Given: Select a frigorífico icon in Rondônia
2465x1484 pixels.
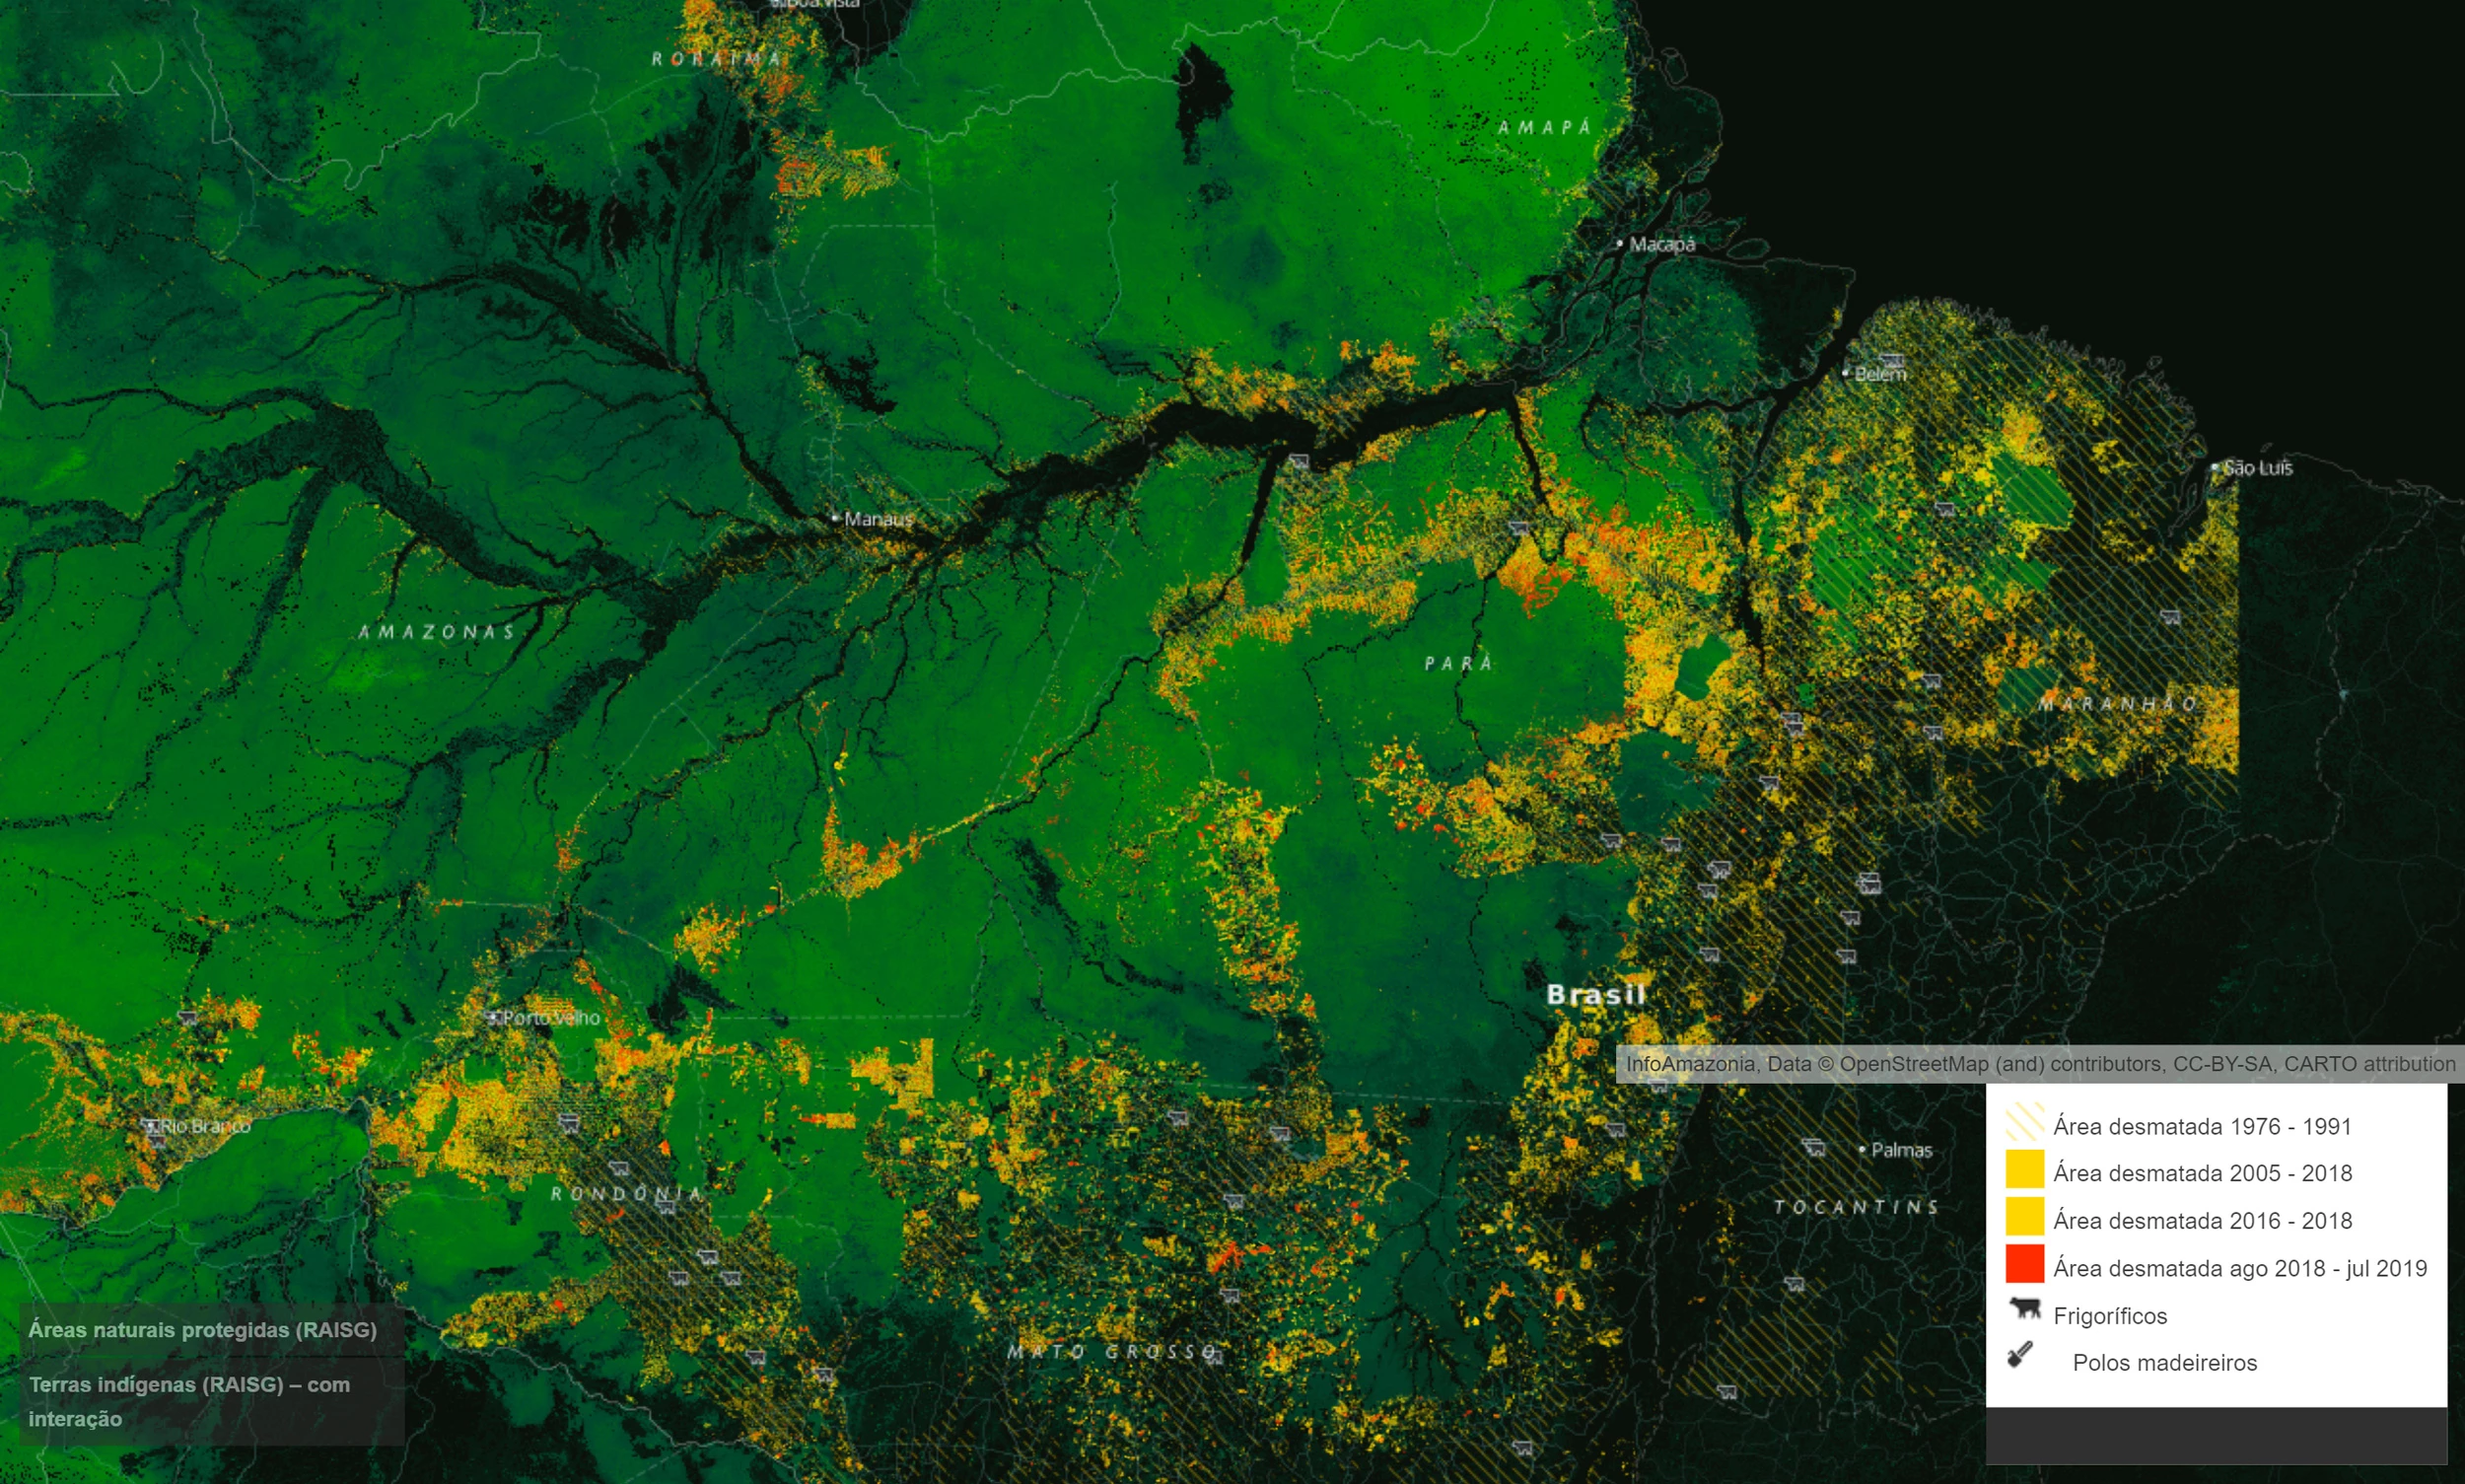Looking at the screenshot, I should pos(620,1169).
